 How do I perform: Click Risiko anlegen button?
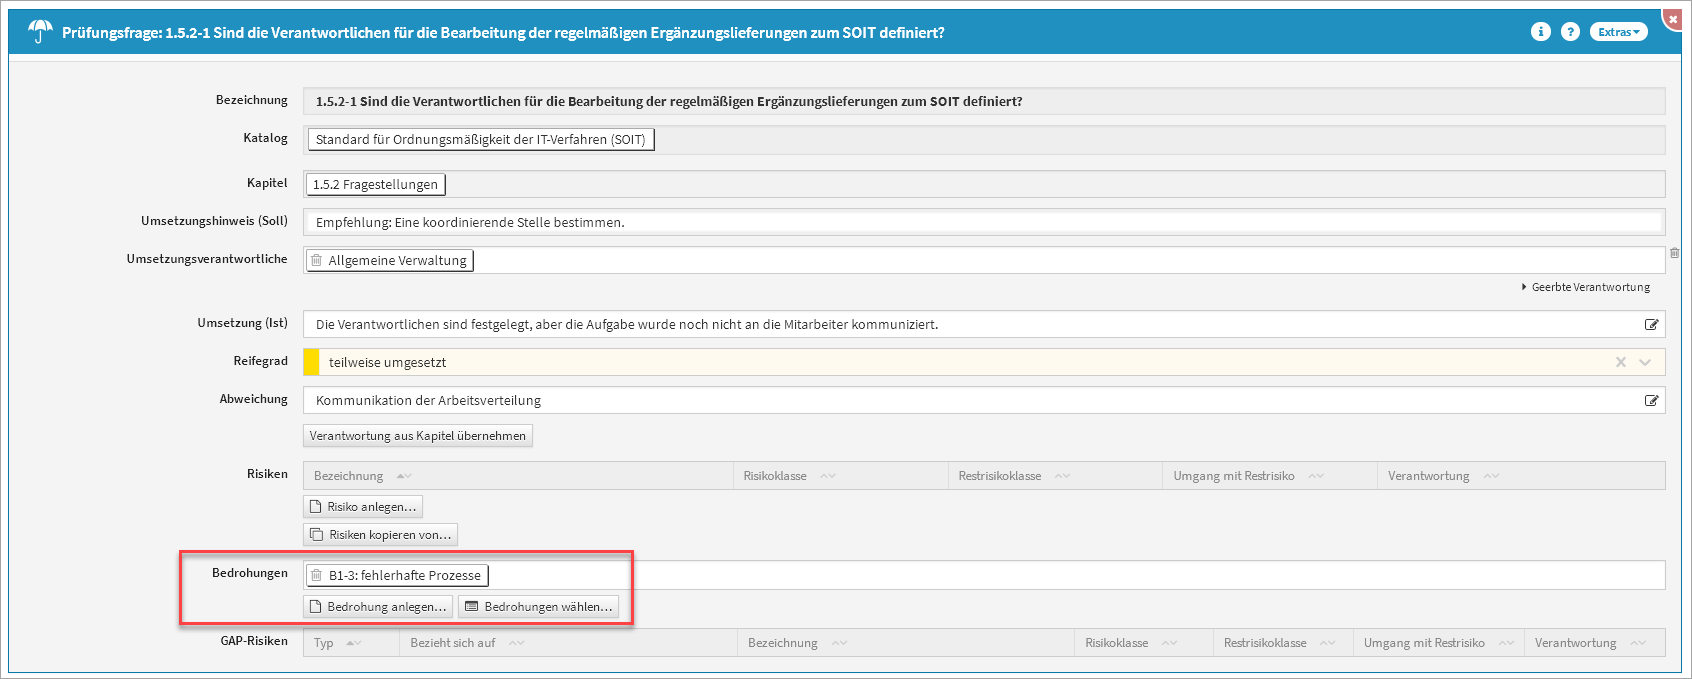pyautogui.click(x=362, y=507)
